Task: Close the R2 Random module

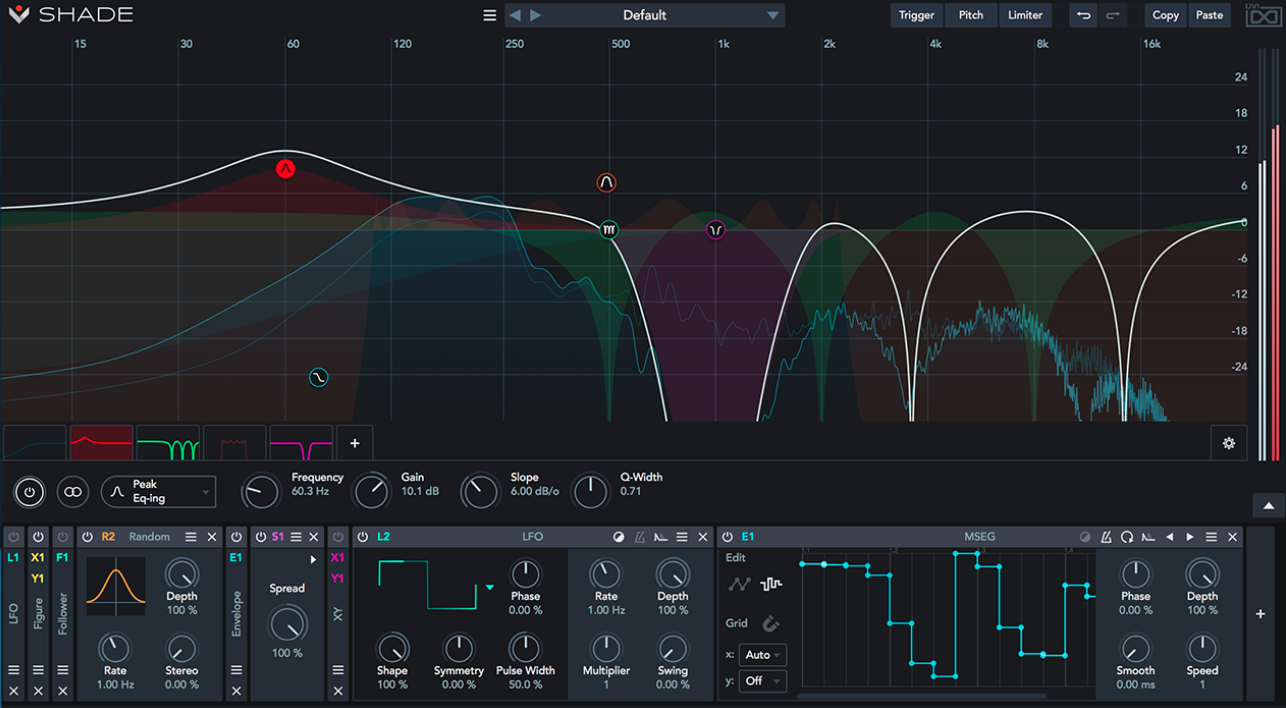Action: [x=212, y=537]
